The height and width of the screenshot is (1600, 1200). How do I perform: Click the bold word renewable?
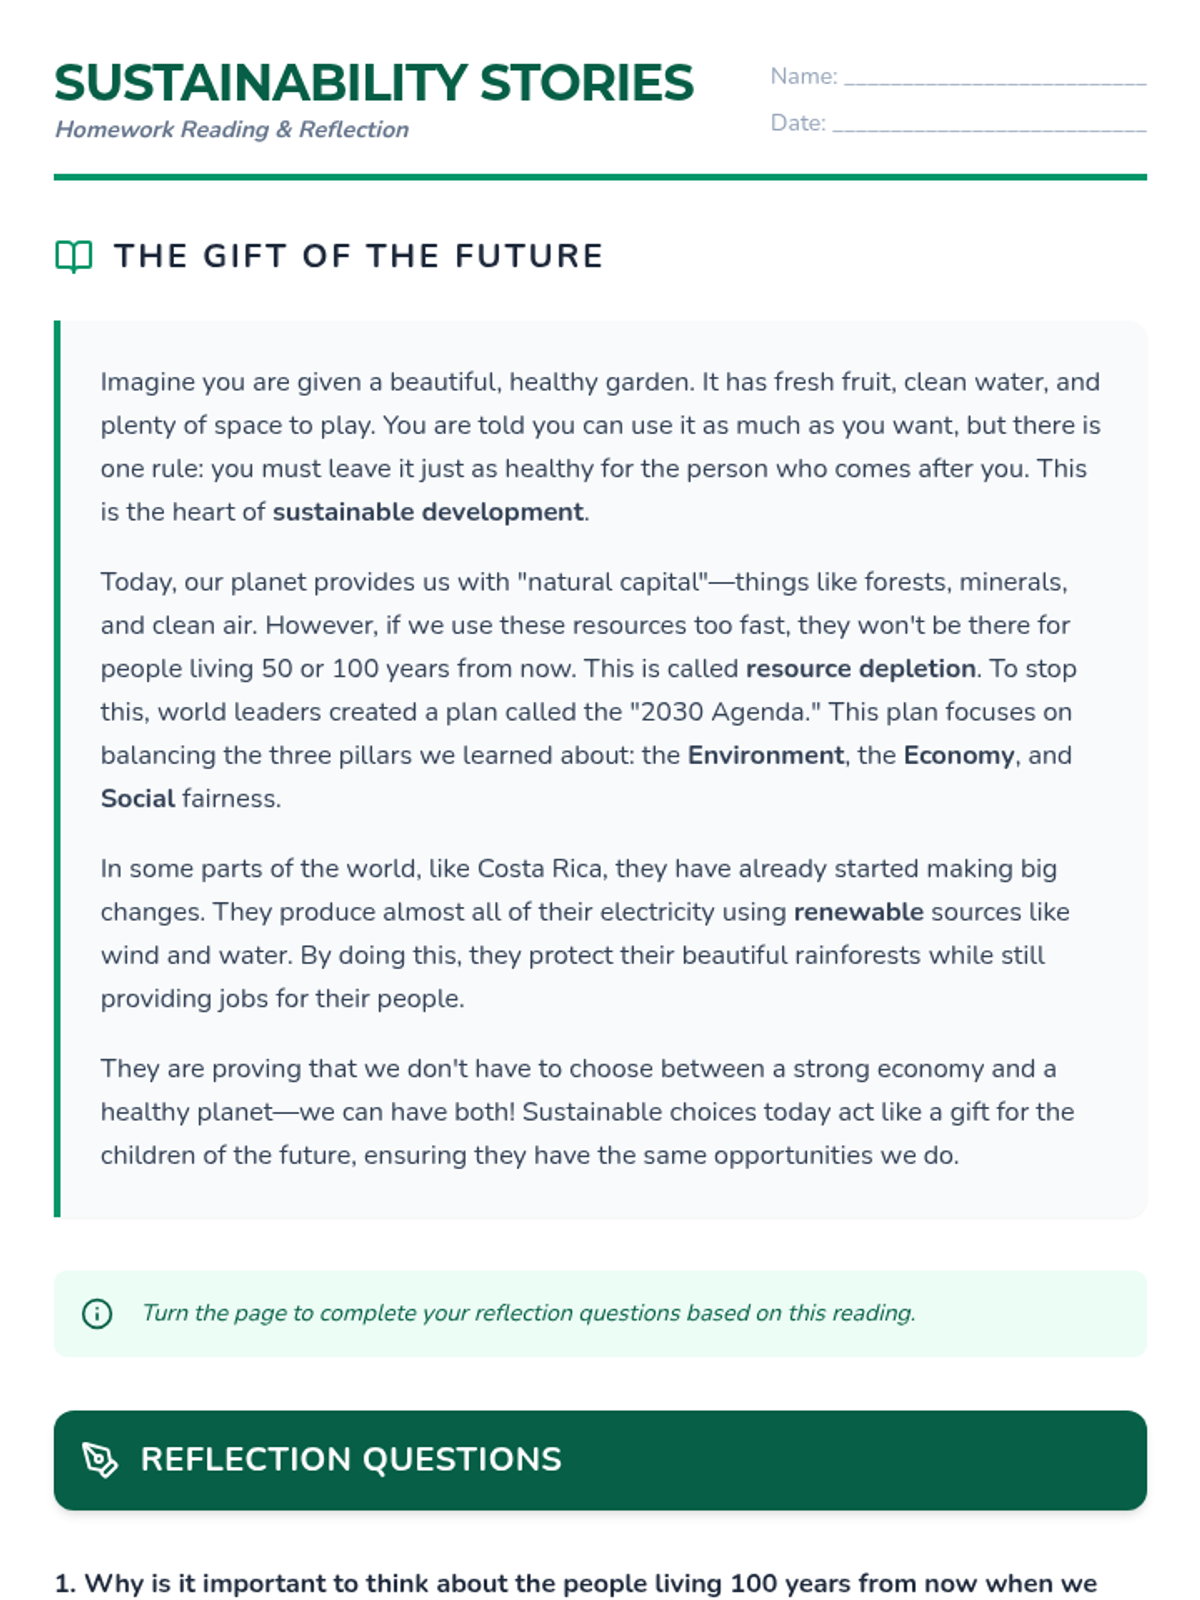[859, 912]
